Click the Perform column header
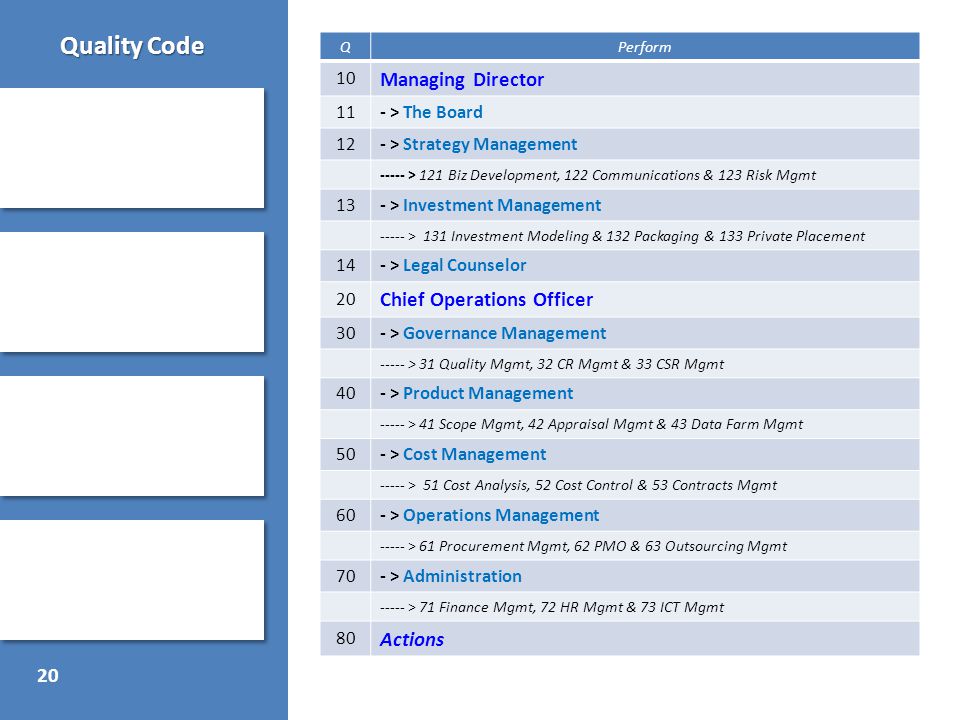960x720 pixels. [645, 47]
